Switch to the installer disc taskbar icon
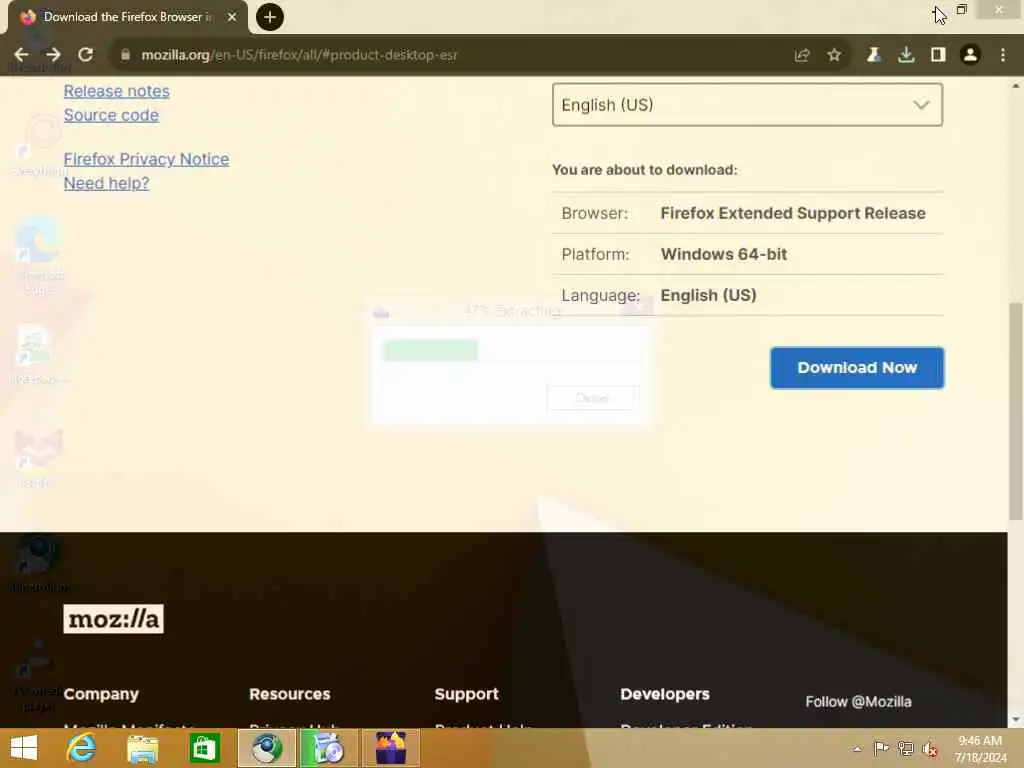The width and height of the screenshot is (1024, 768). pyautogui.click(x=328, y=748)
